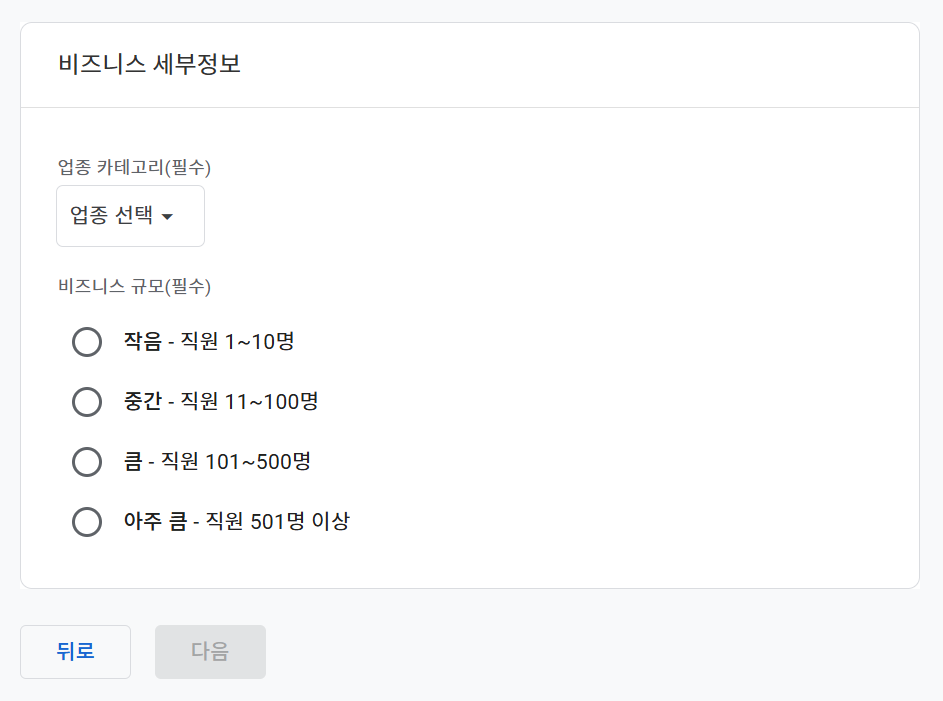Click the arrow next to 업종 선택
The image size is (943, 701).
(x=167, y=217)
